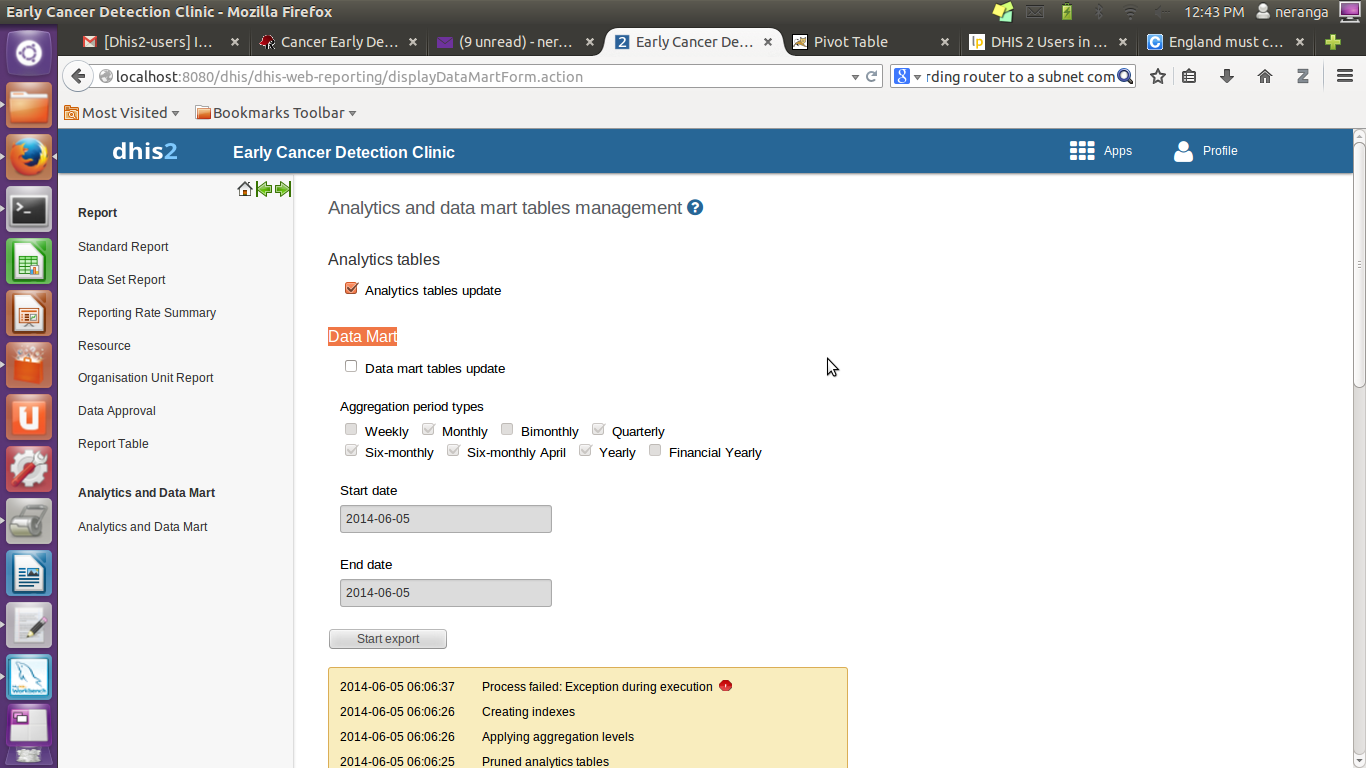1366x768 pixels.
Task: Open the Firefox downloads arrow icon
Action: coord(1227,76)
